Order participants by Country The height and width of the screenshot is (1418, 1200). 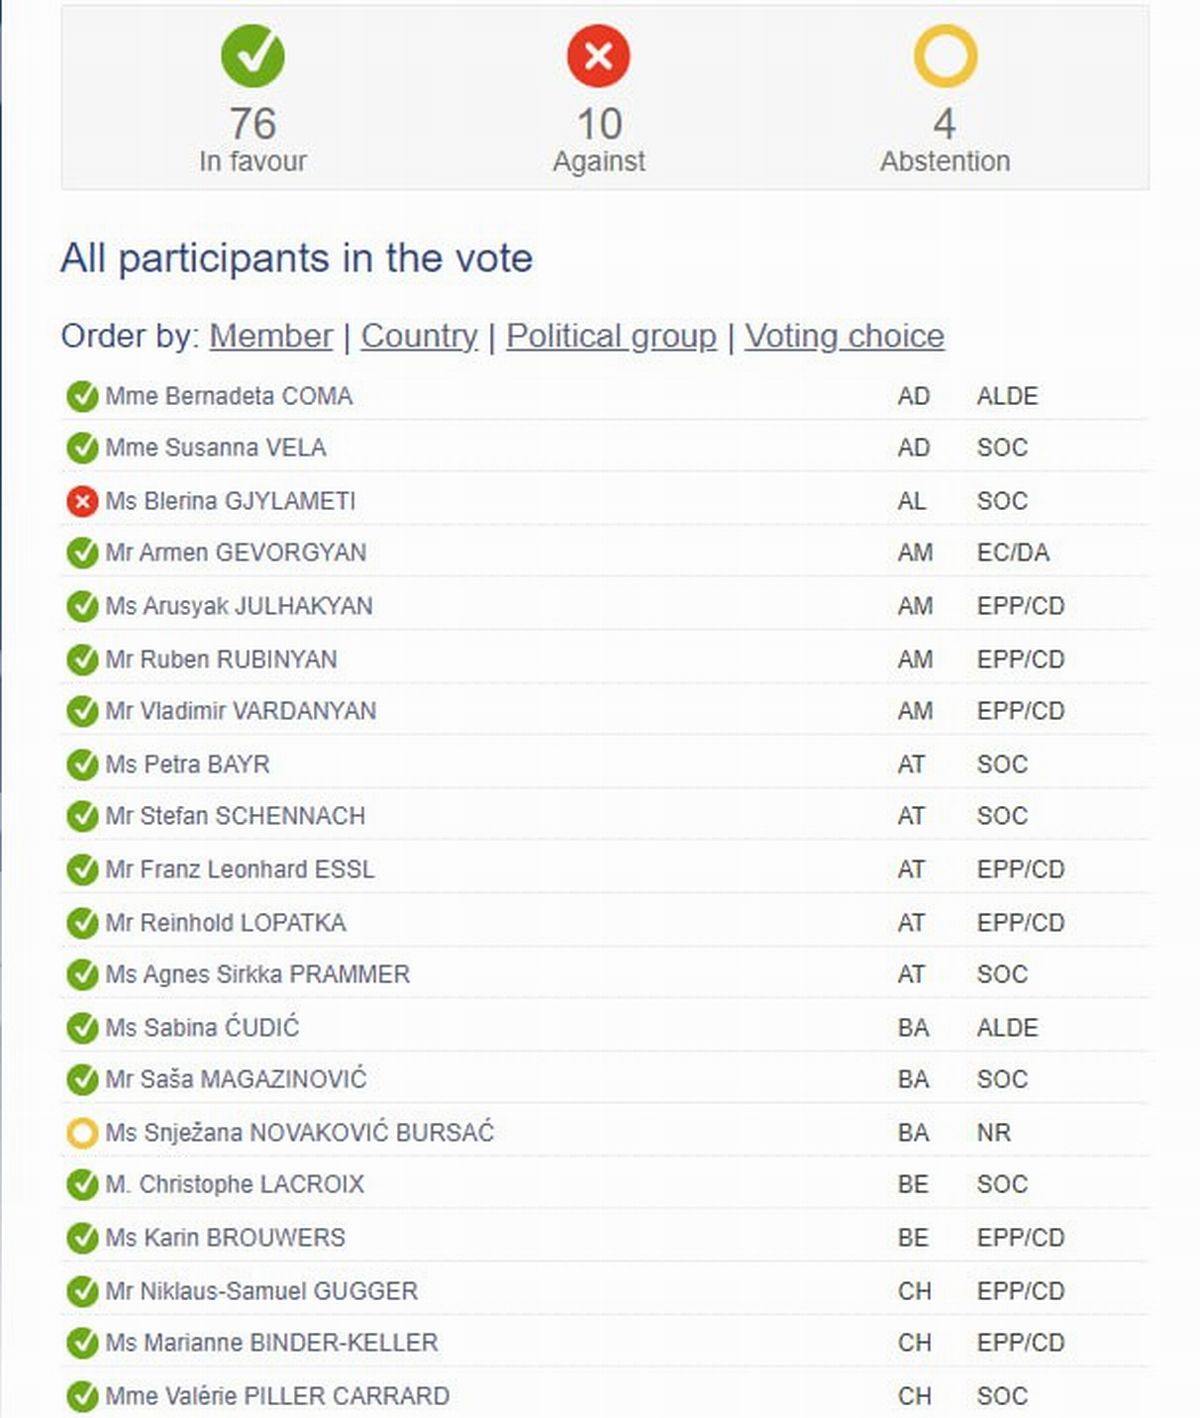click(x=419, y=336)
